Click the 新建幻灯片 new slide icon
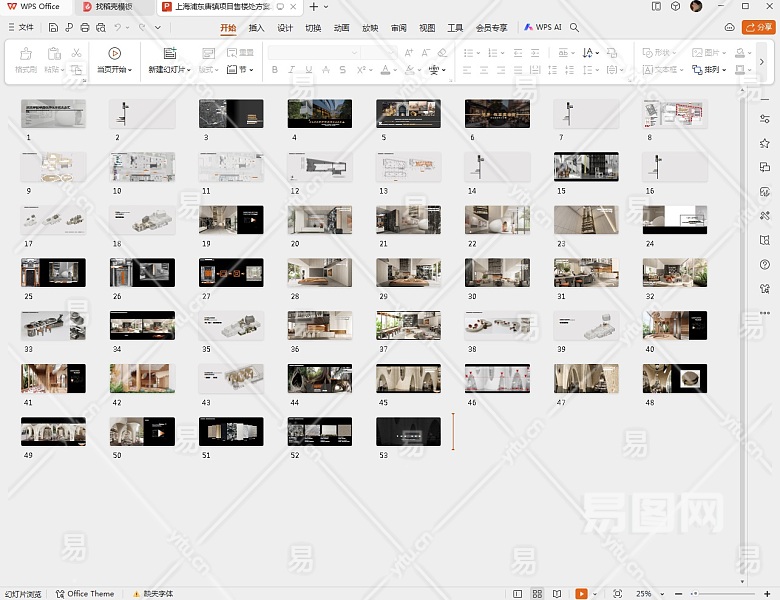 tap(170, 53)
